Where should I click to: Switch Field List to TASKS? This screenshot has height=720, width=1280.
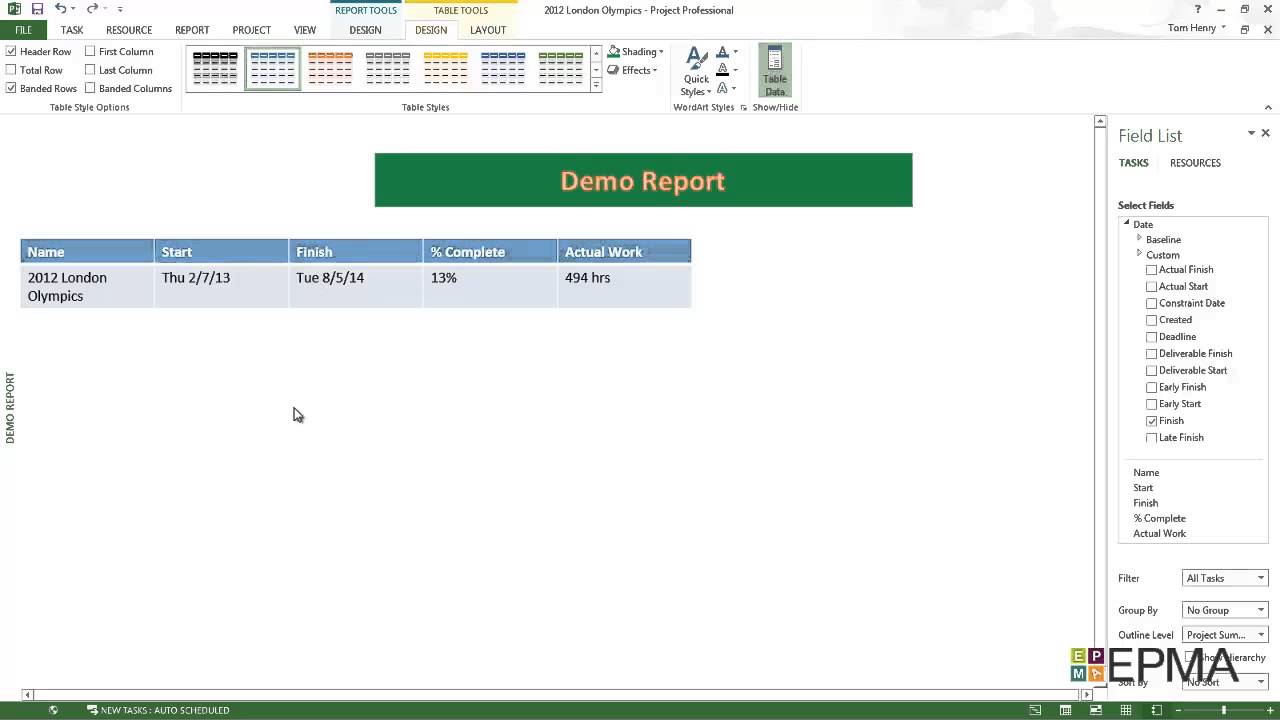pos(1133,163)
